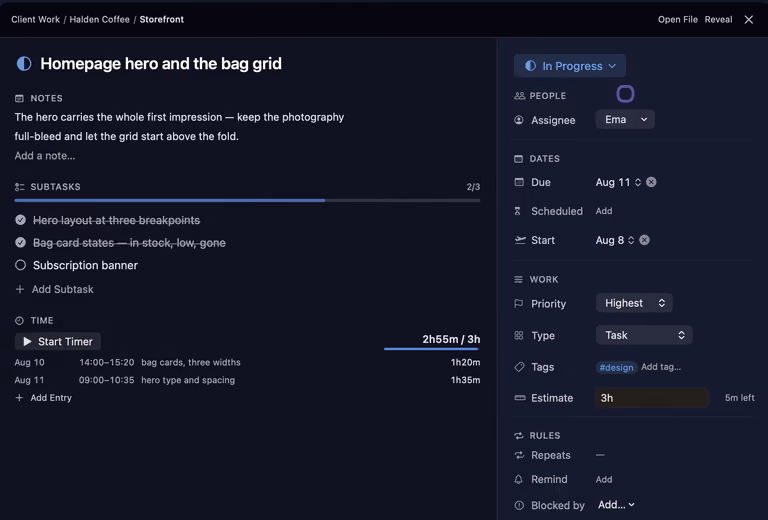Open the Task type dropdown
The height and width of the screenshot is (520, 768).
tap(644, 335)
